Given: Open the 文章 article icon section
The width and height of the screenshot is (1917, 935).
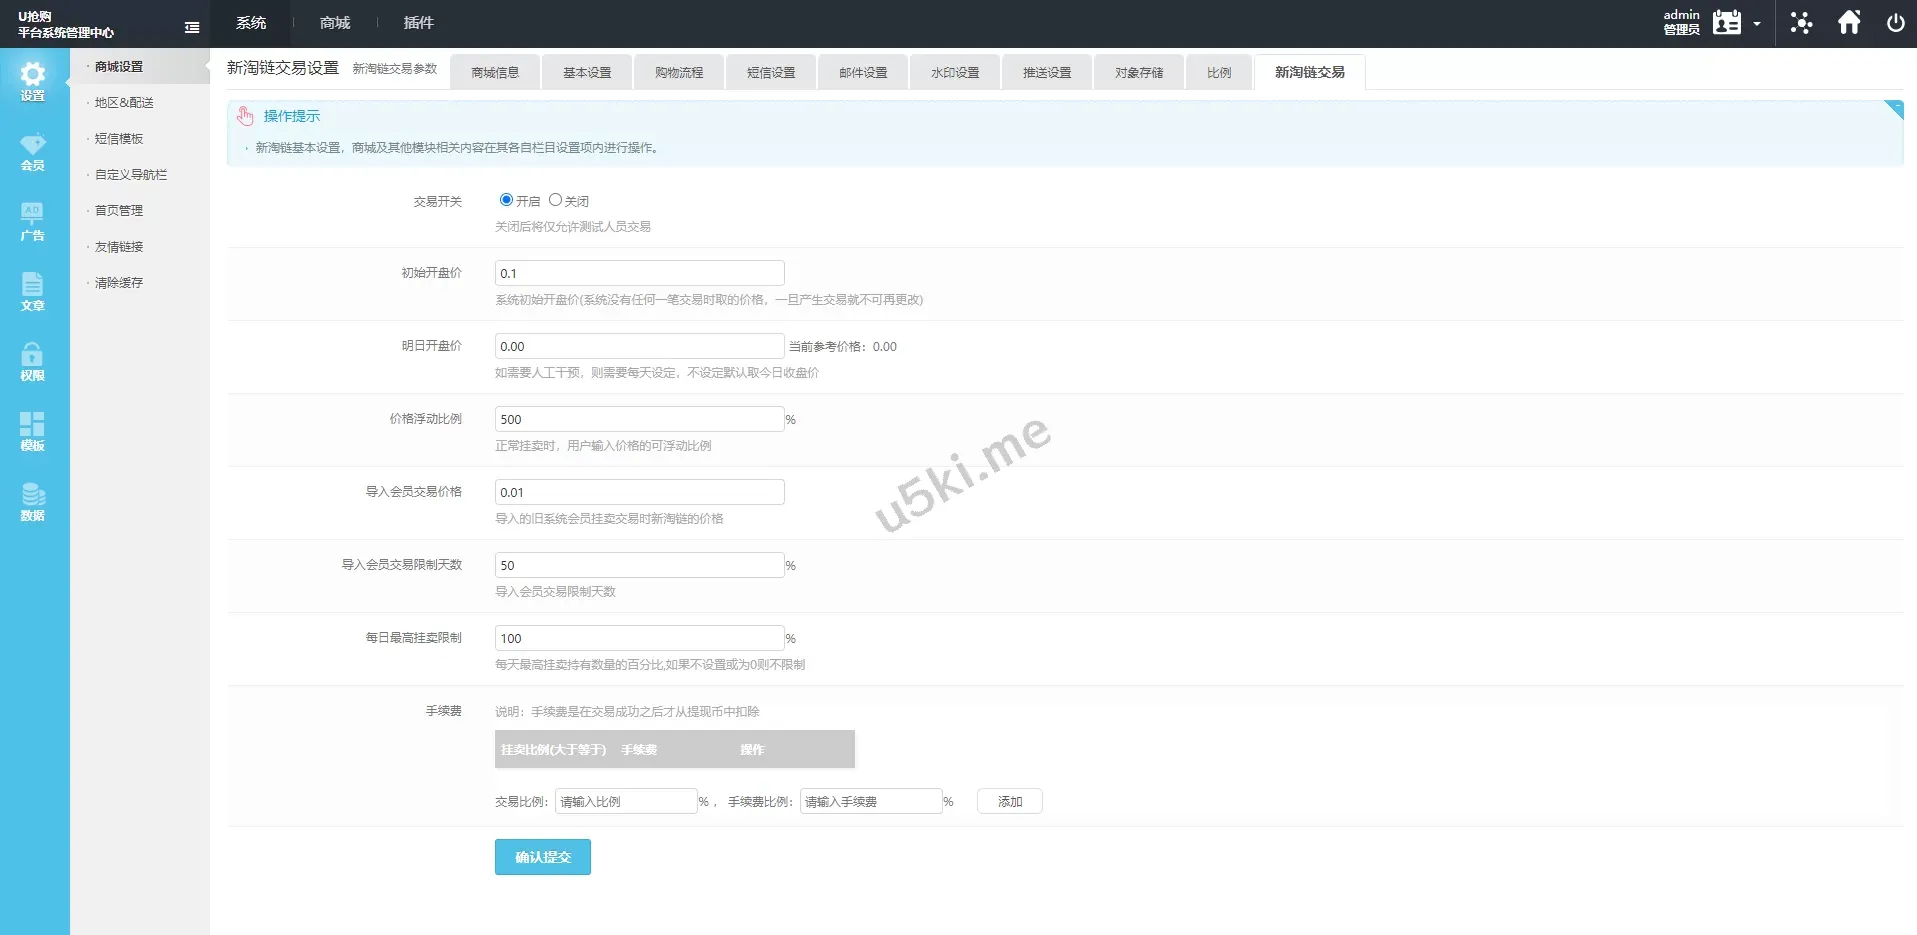Looking at the screenshot, I should tap(33, 292).
